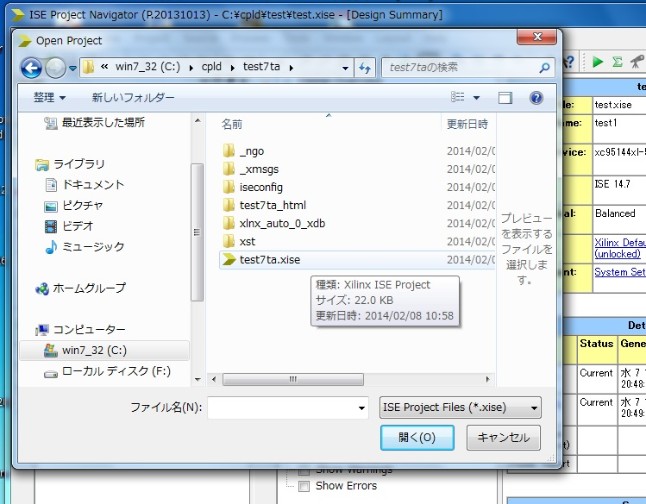This screenshot has width=646, height=504.
Task: Open the view options dropdown arrow
Action: click(476, 98)
